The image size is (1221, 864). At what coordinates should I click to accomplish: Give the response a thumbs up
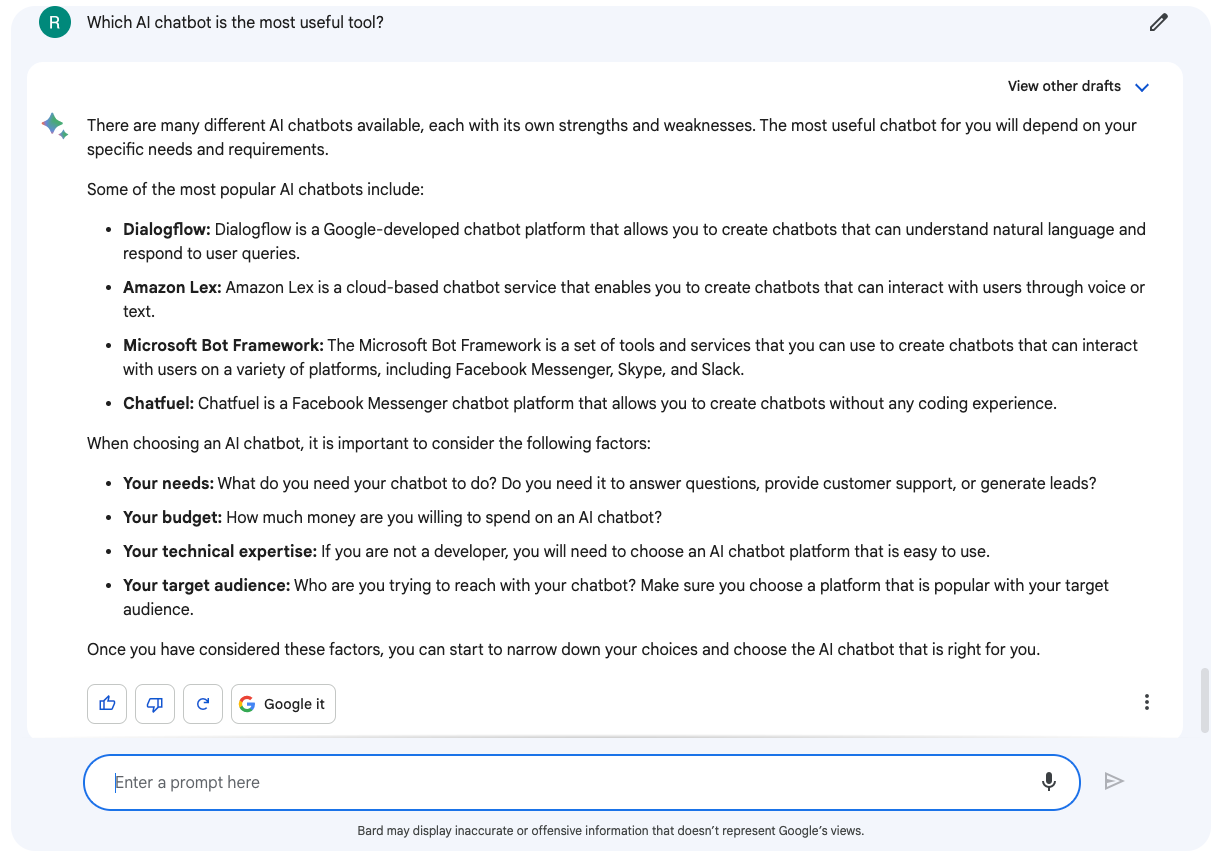point(107,704)
